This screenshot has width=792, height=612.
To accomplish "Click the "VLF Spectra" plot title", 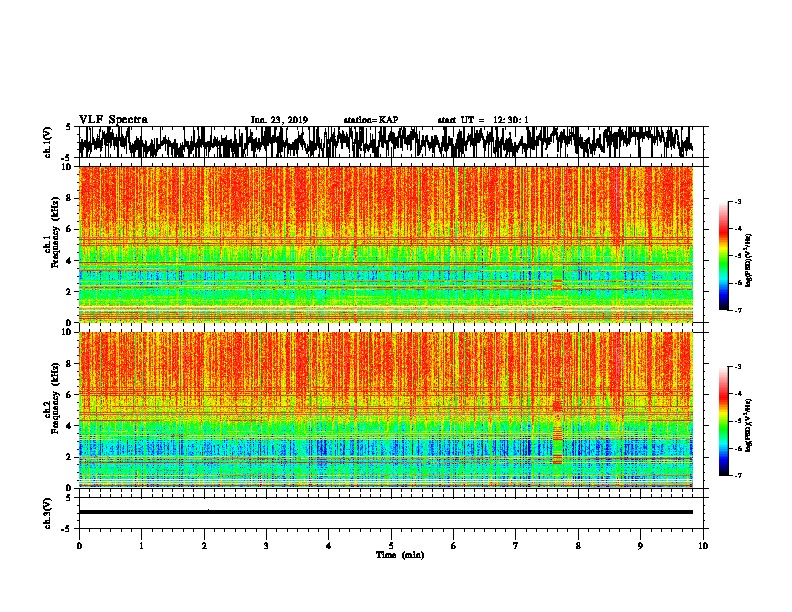I will point(113,120).
